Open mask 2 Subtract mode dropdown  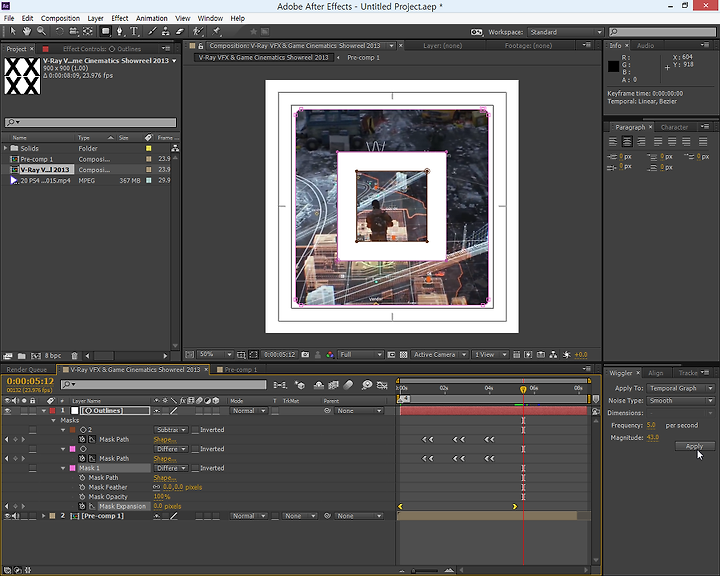point(170,430)
